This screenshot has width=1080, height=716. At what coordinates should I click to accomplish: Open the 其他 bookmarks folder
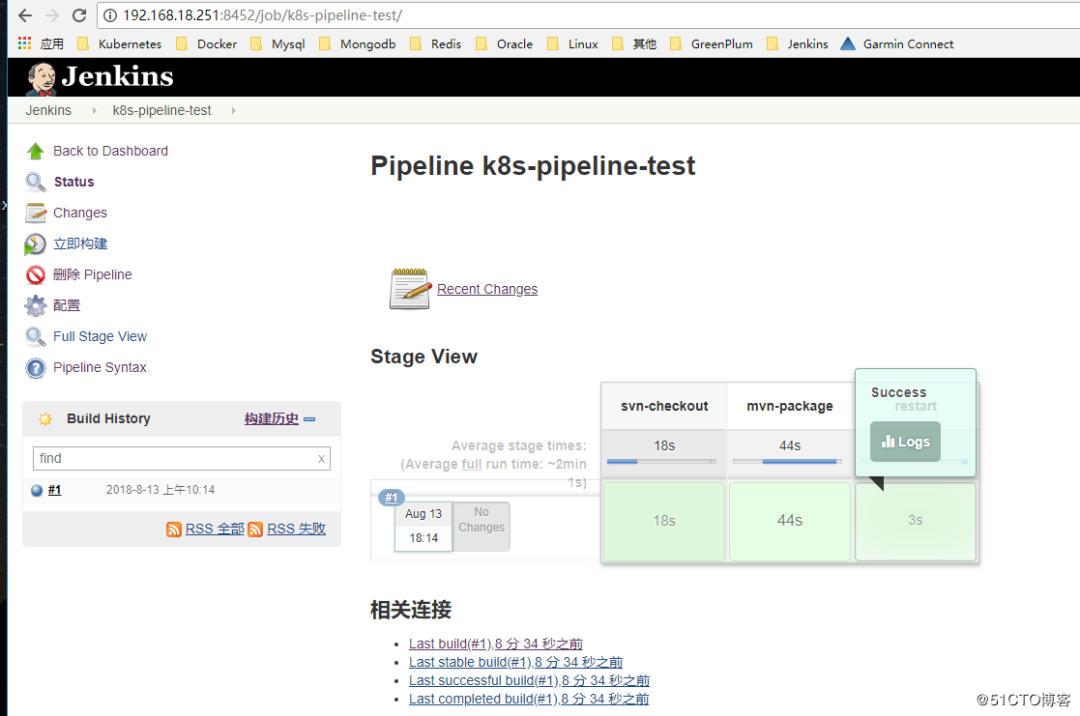pos(641,44)
